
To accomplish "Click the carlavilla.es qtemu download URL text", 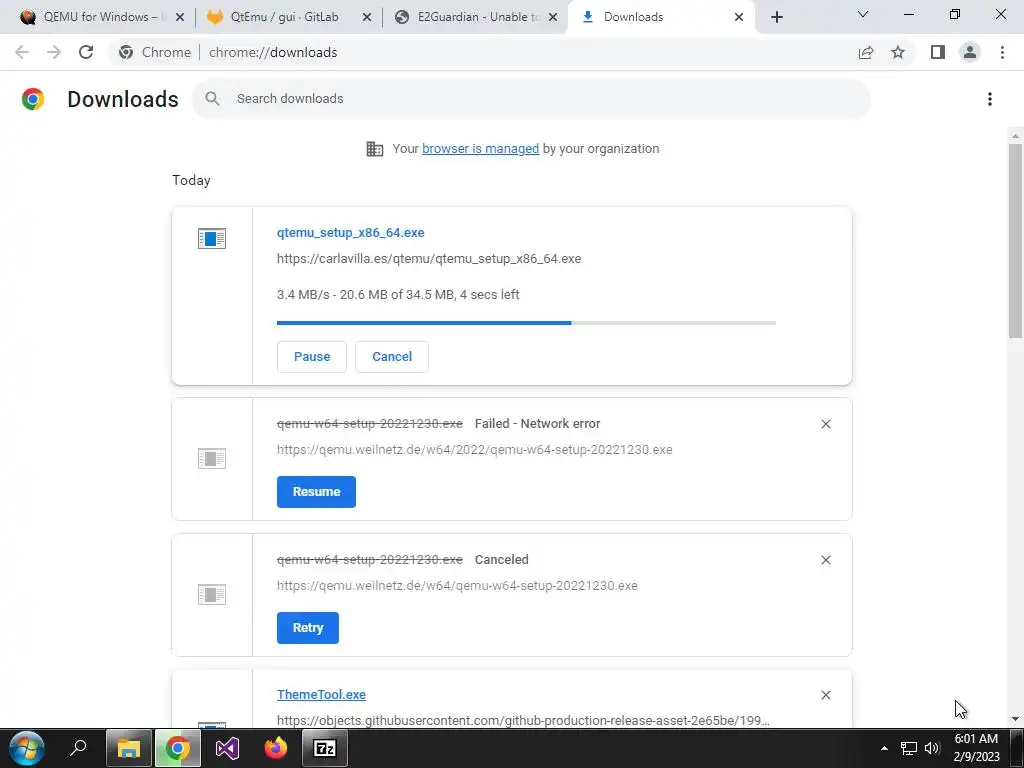I will pos(429,259).
